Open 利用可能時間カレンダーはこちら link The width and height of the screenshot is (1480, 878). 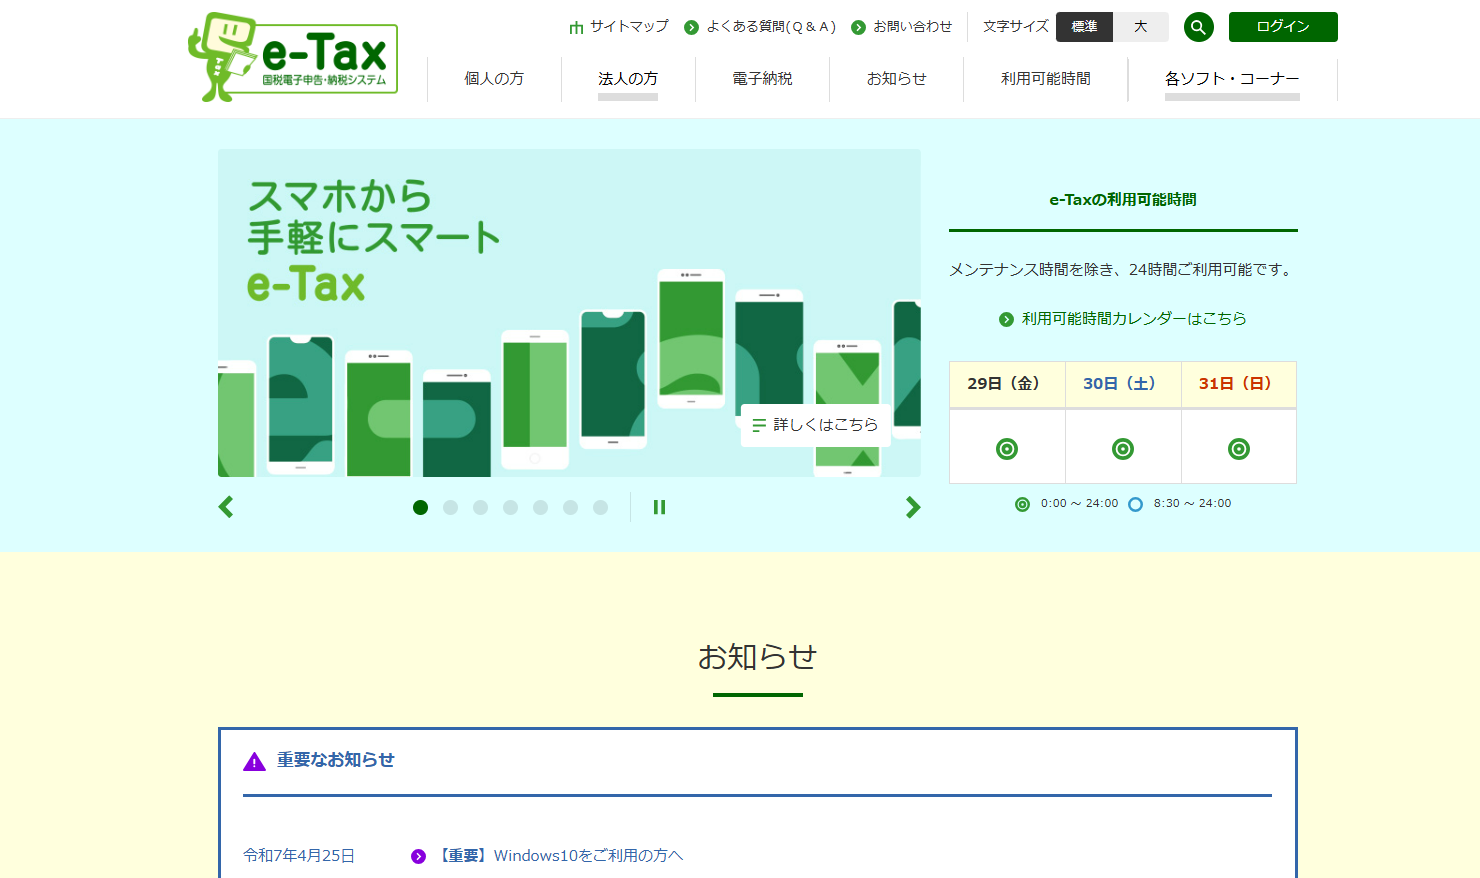1134,319
